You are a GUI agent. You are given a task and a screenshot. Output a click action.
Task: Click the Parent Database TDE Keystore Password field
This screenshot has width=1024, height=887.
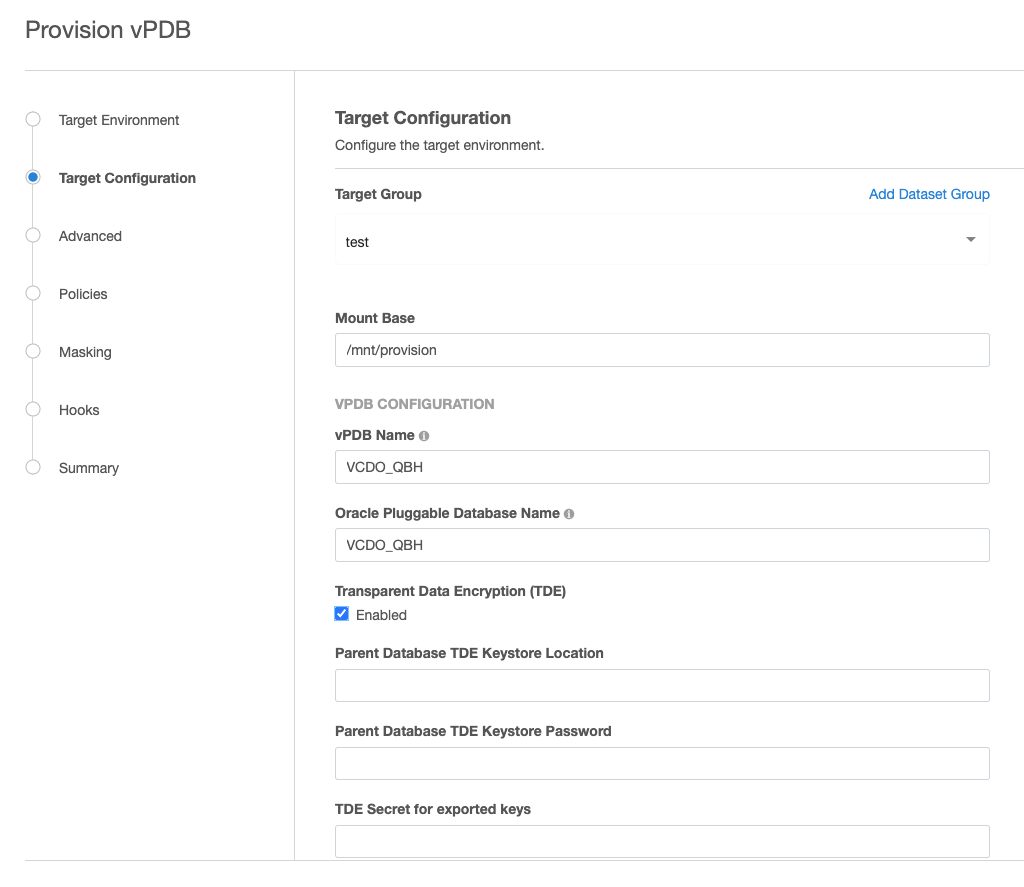pos(661,763)
